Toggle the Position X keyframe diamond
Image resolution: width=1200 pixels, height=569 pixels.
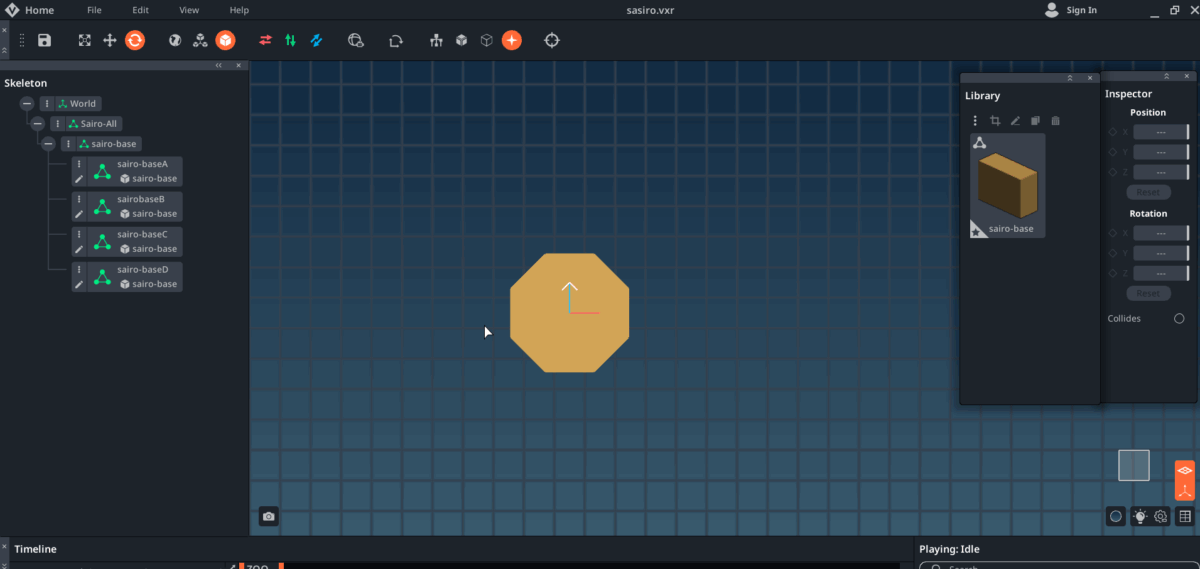coord(1113,132)
